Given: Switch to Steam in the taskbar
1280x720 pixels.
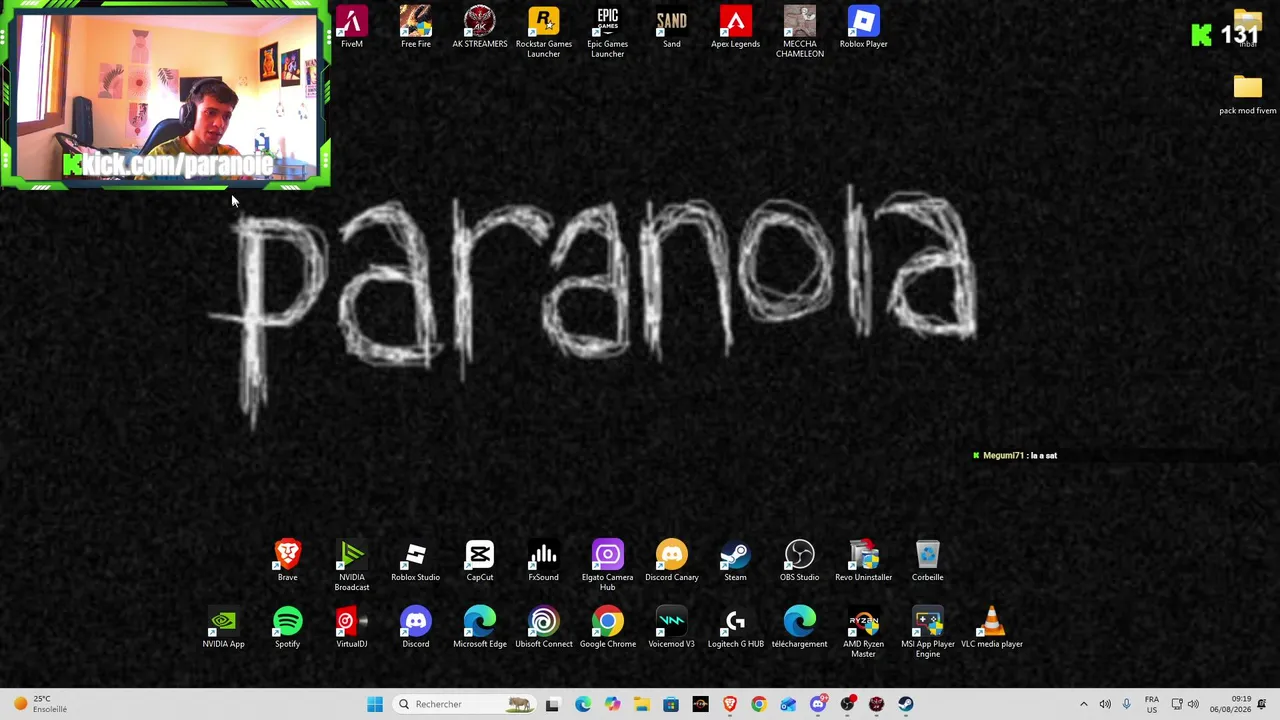Looking at the screenshot, I should click(x=906, y=704).
